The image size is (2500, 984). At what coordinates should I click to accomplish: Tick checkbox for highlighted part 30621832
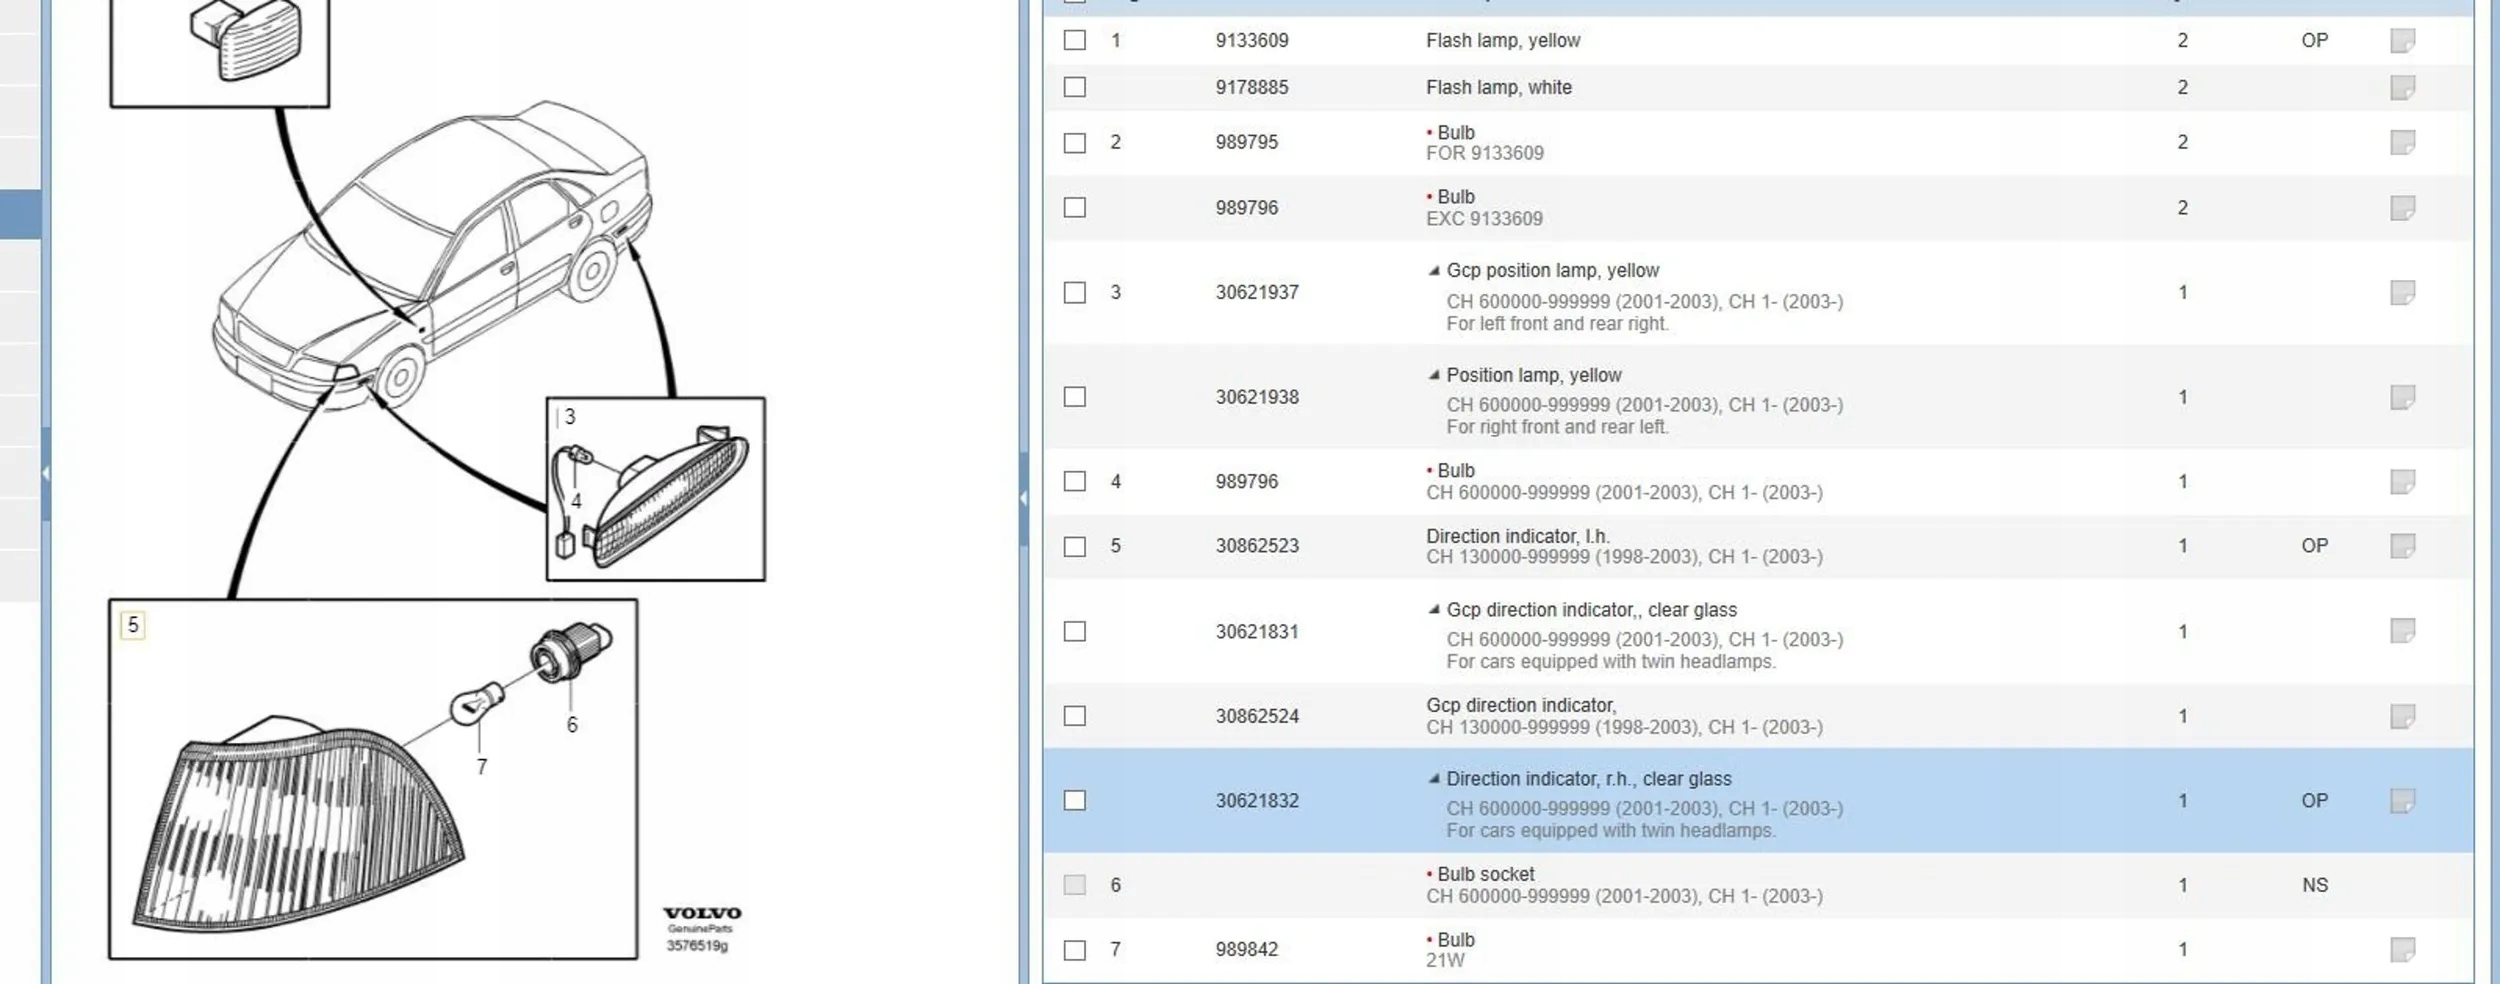(x=1075, y=800)
